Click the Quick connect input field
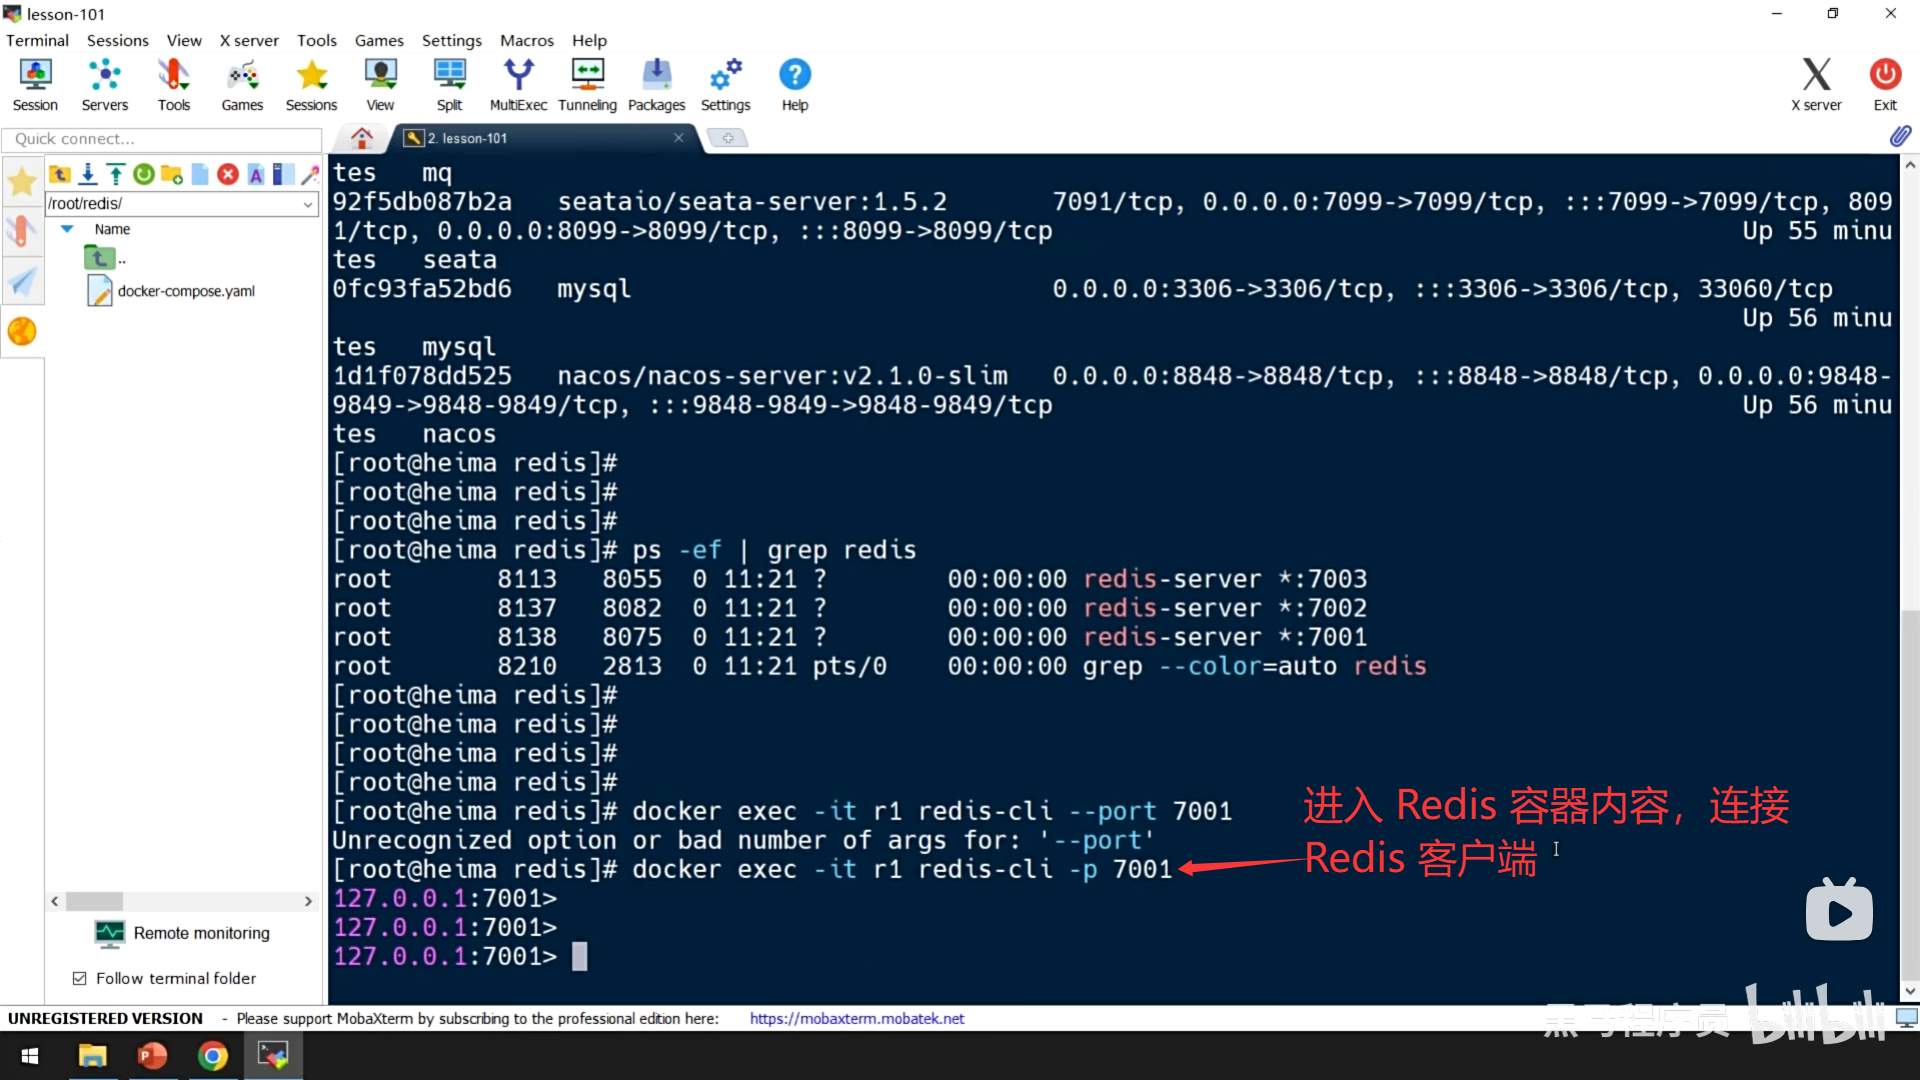This screenshot has width=1920, height=1080. pyautogui.click(x=160, y=139)
